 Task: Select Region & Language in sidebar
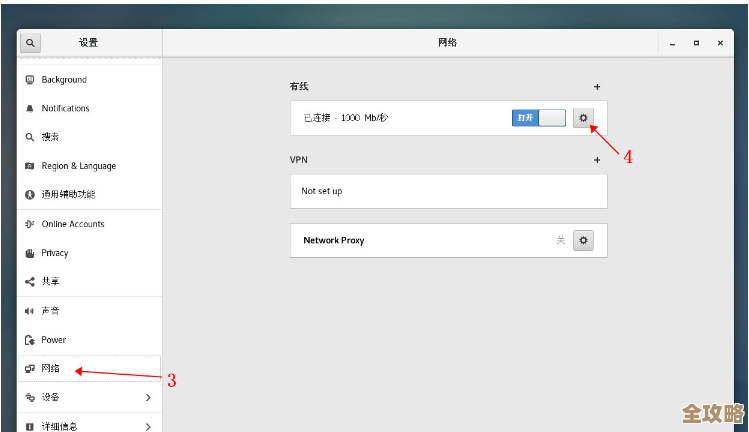pyautogui.click(x=78, y=166)
